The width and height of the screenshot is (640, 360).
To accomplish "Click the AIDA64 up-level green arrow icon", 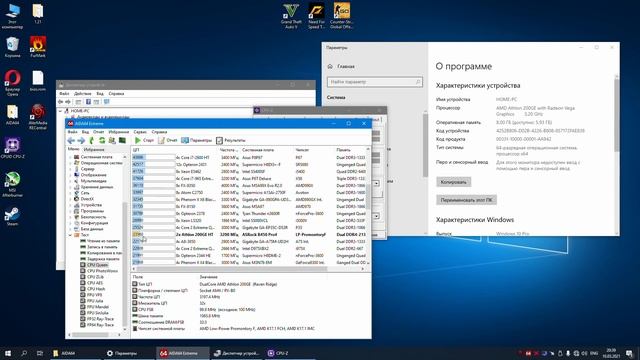I will tap(91, 140).
